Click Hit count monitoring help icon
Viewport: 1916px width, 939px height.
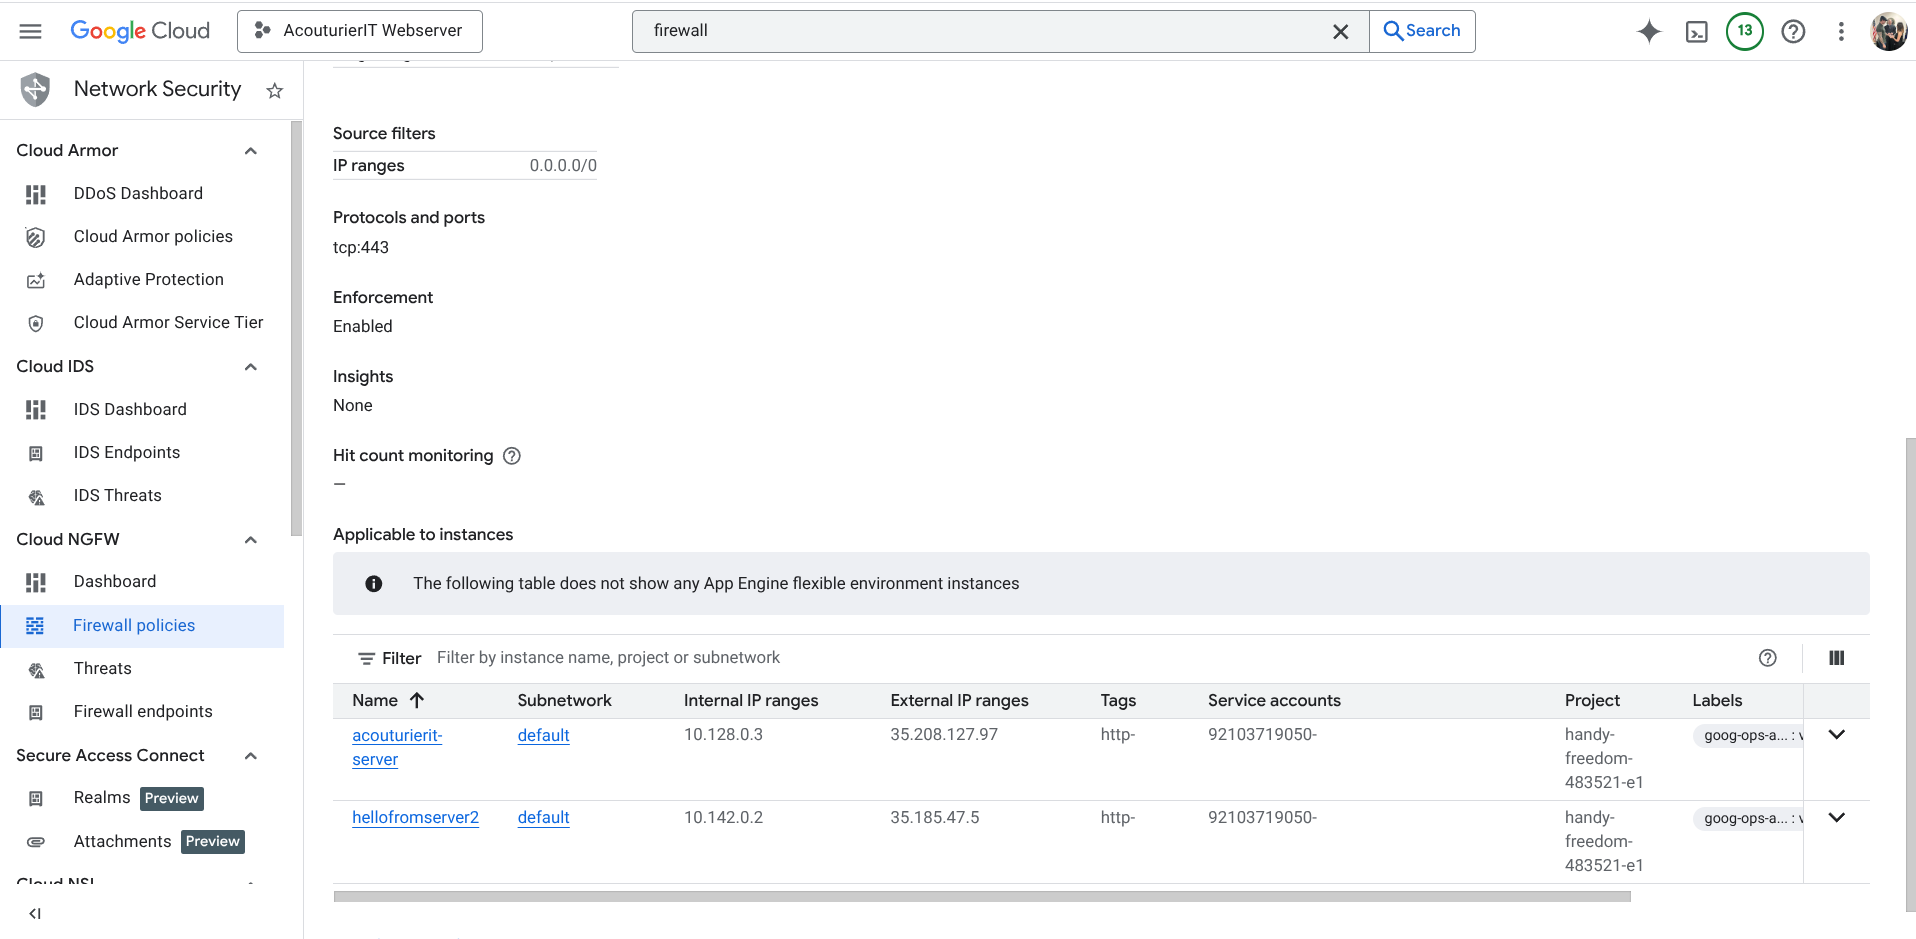coord(512,456)
